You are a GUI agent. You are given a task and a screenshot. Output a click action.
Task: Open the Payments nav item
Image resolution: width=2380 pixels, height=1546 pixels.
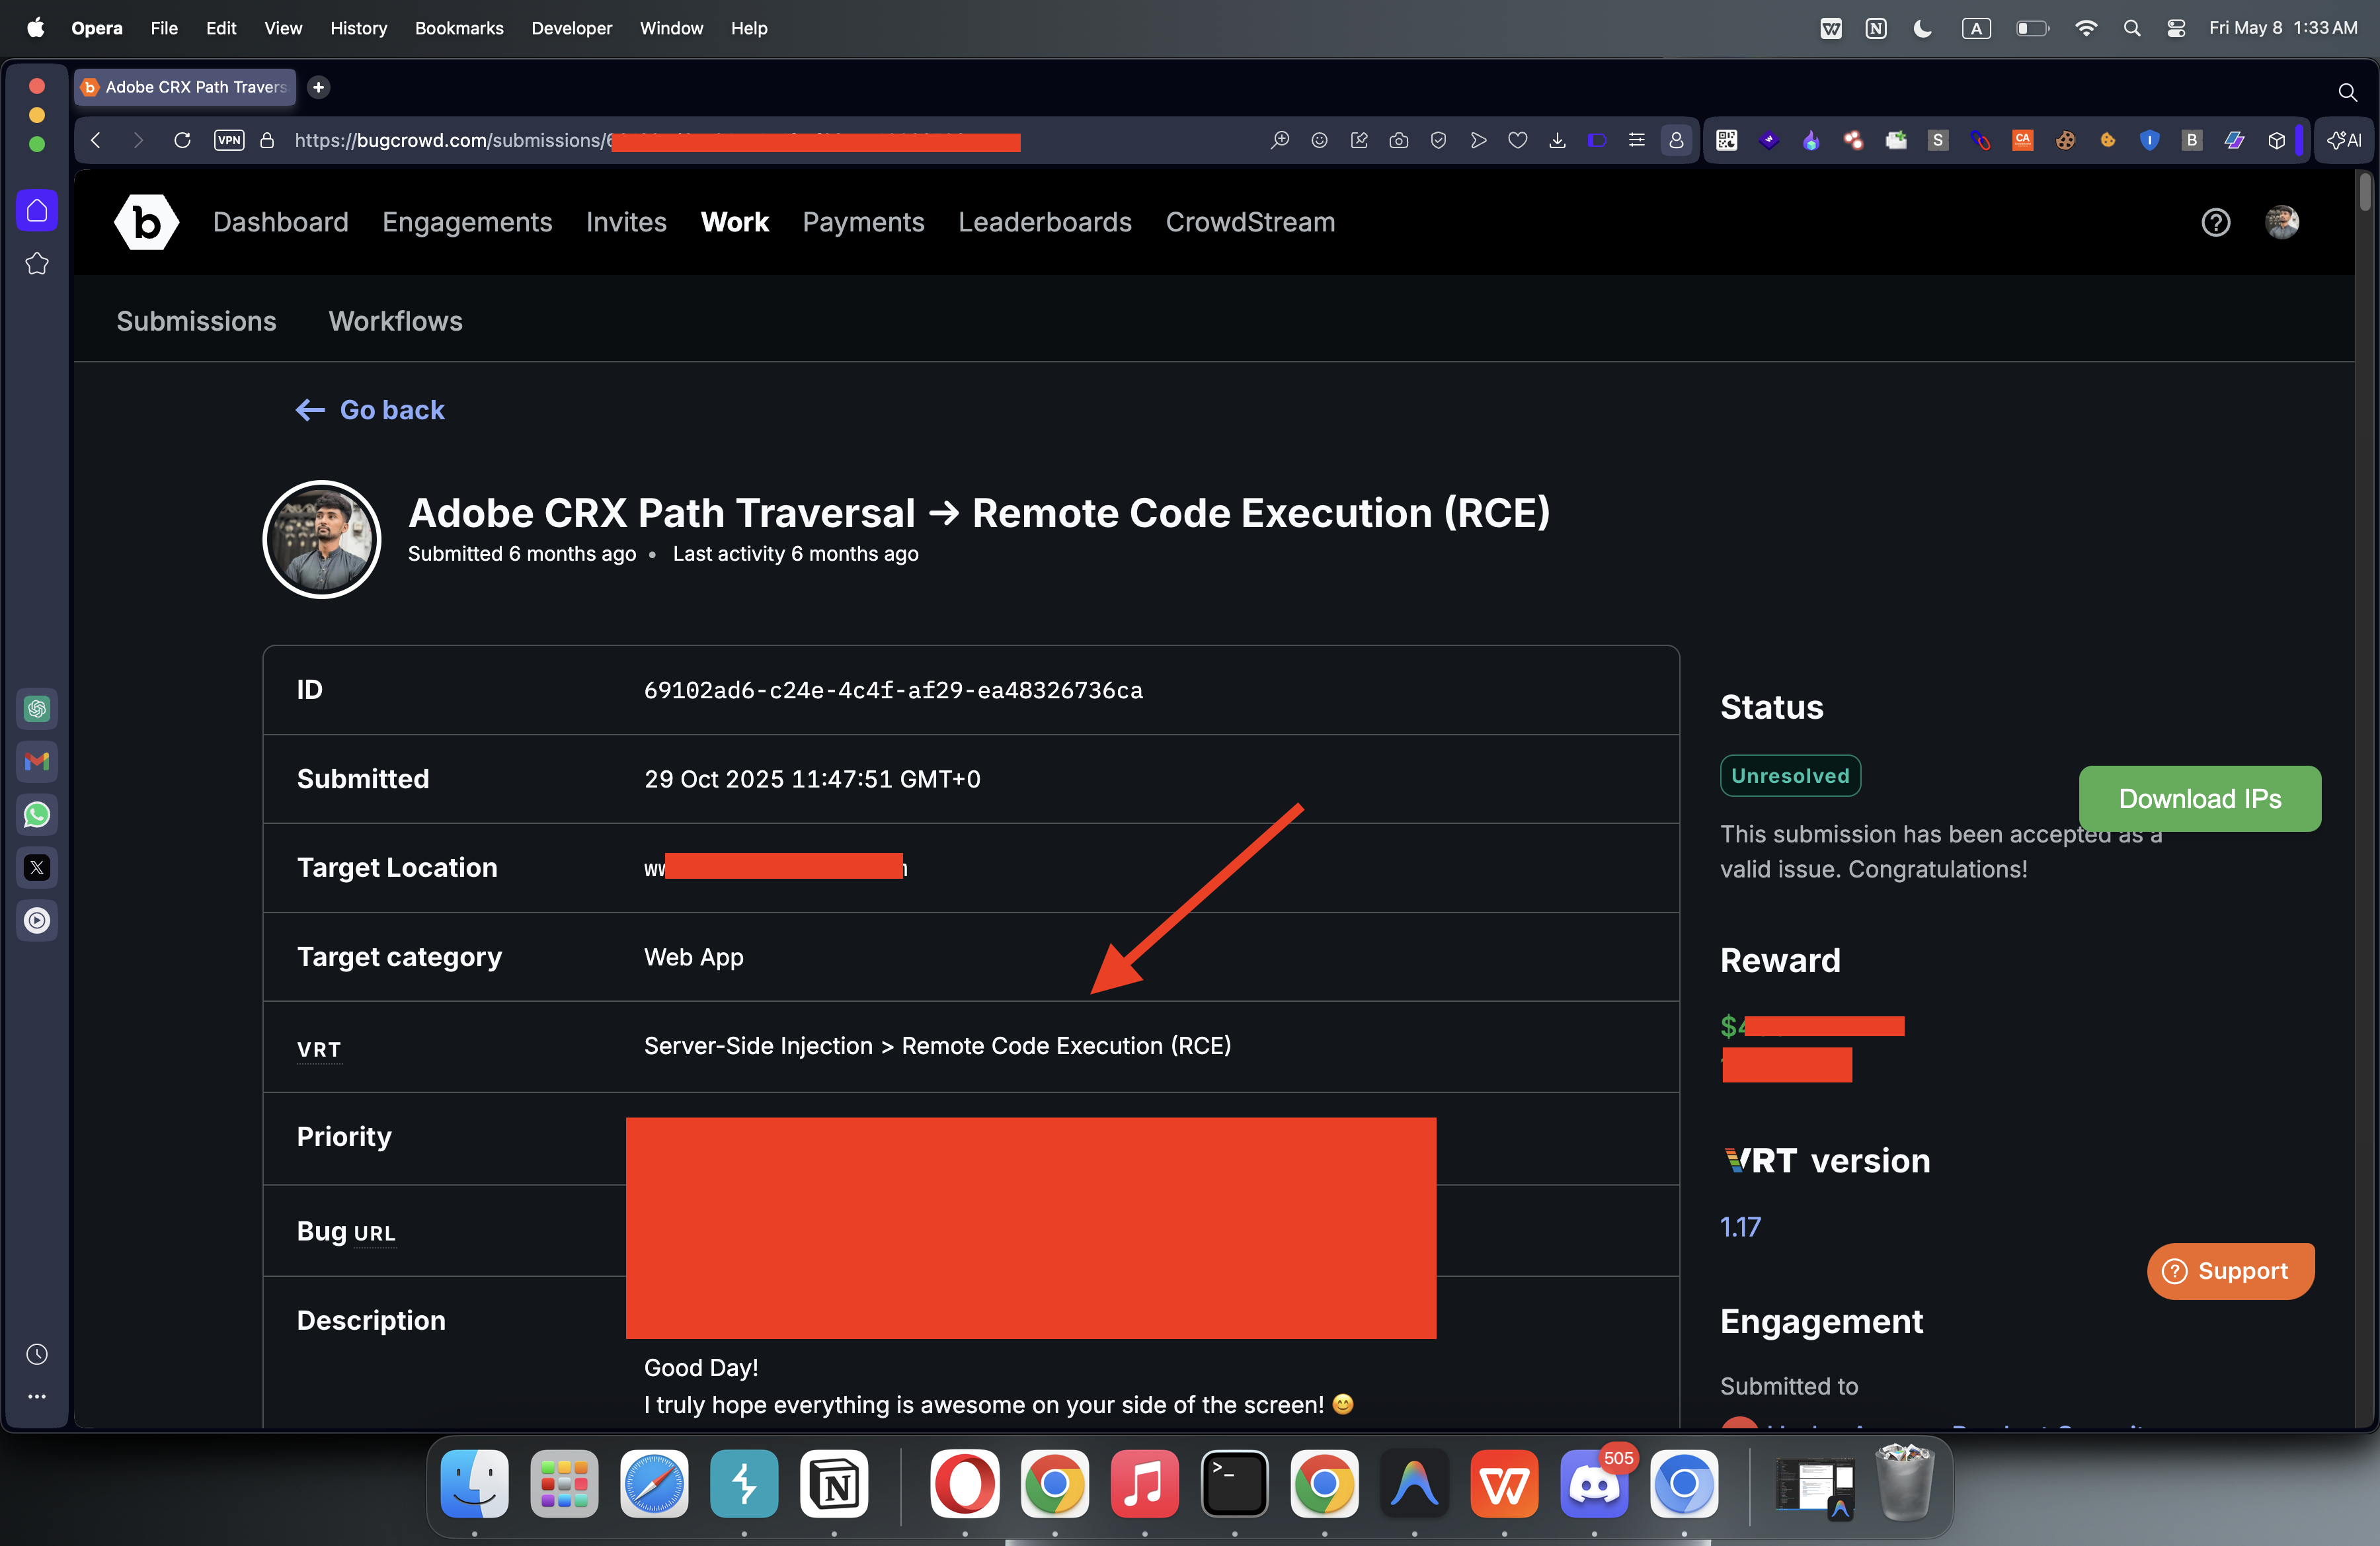coord(863,222)
